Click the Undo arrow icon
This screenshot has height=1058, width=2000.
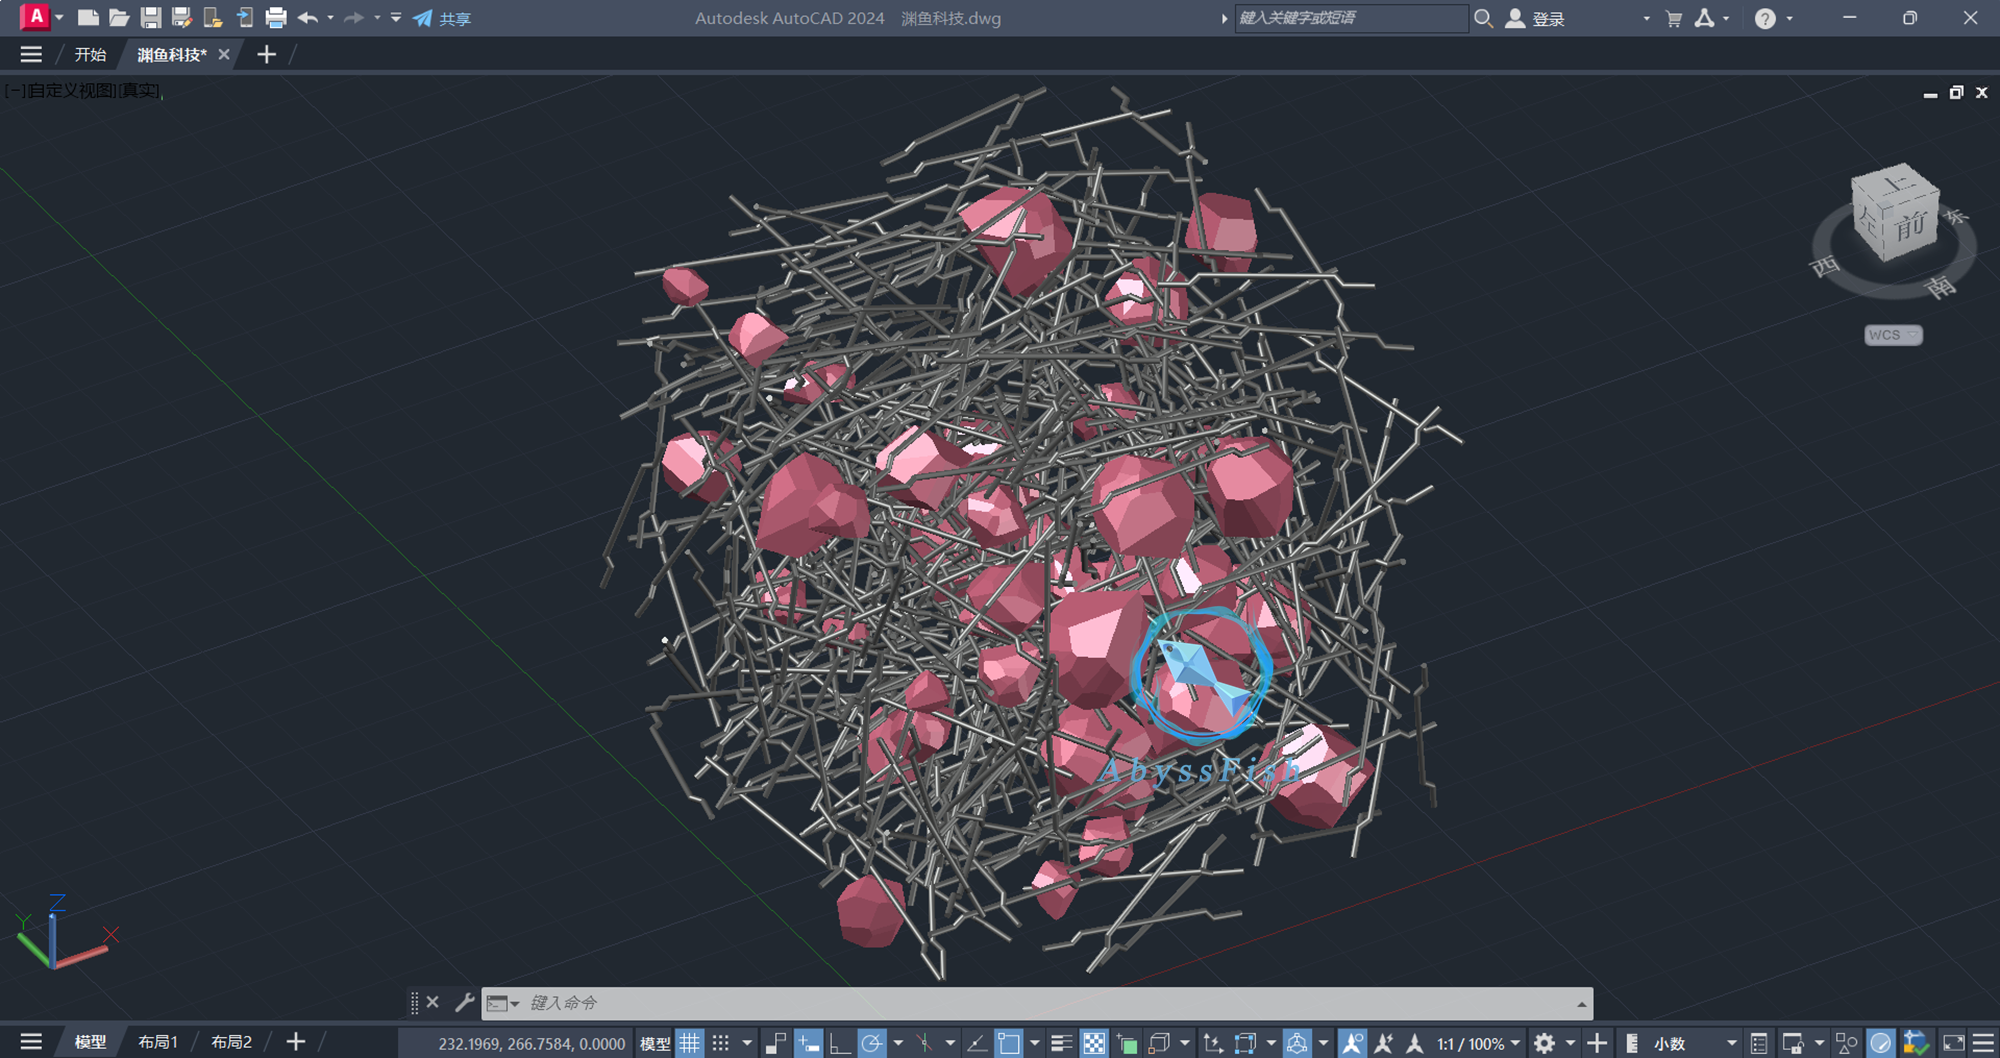pyautogui.click(x=307, y=18)
